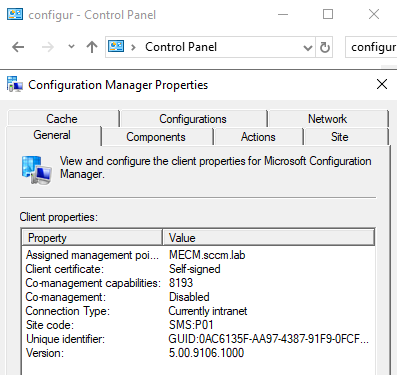Select the Unique identifier row

198,339
